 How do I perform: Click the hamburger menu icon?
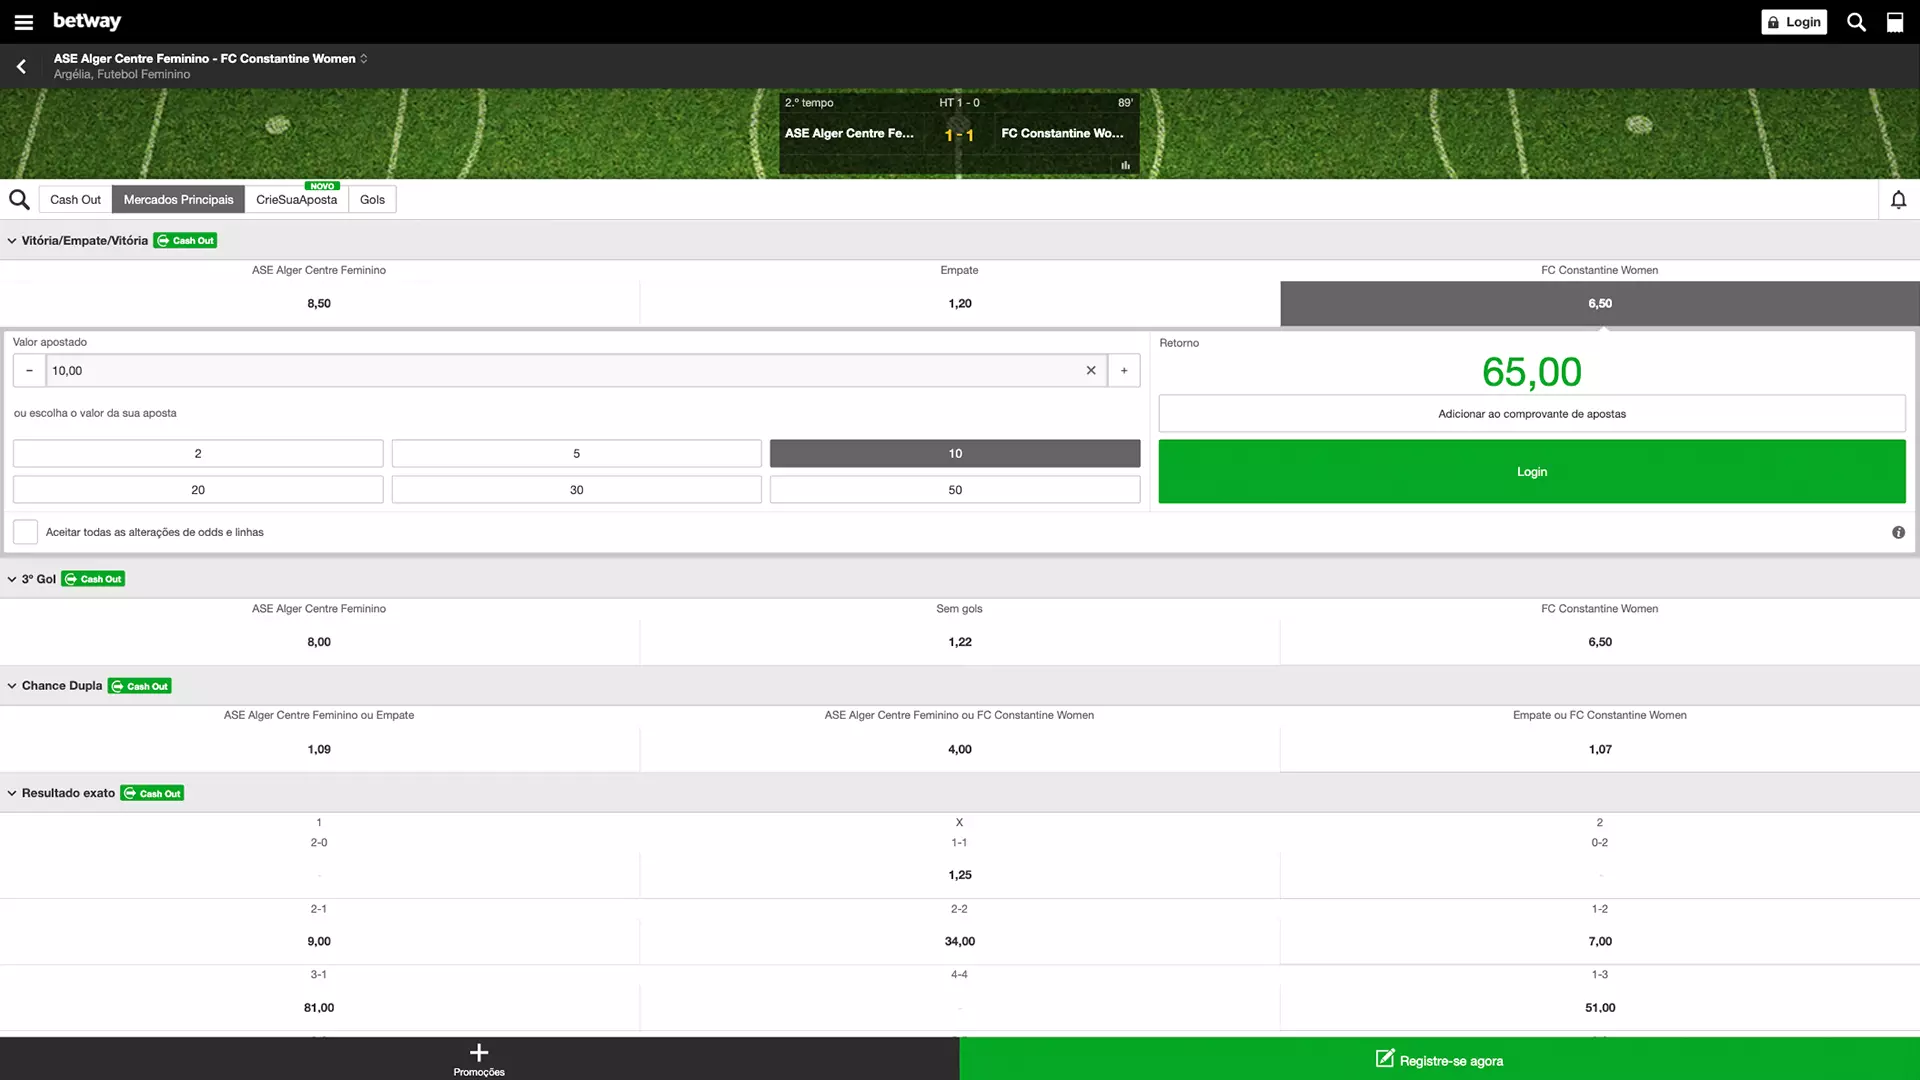click(x=24, y=21)
